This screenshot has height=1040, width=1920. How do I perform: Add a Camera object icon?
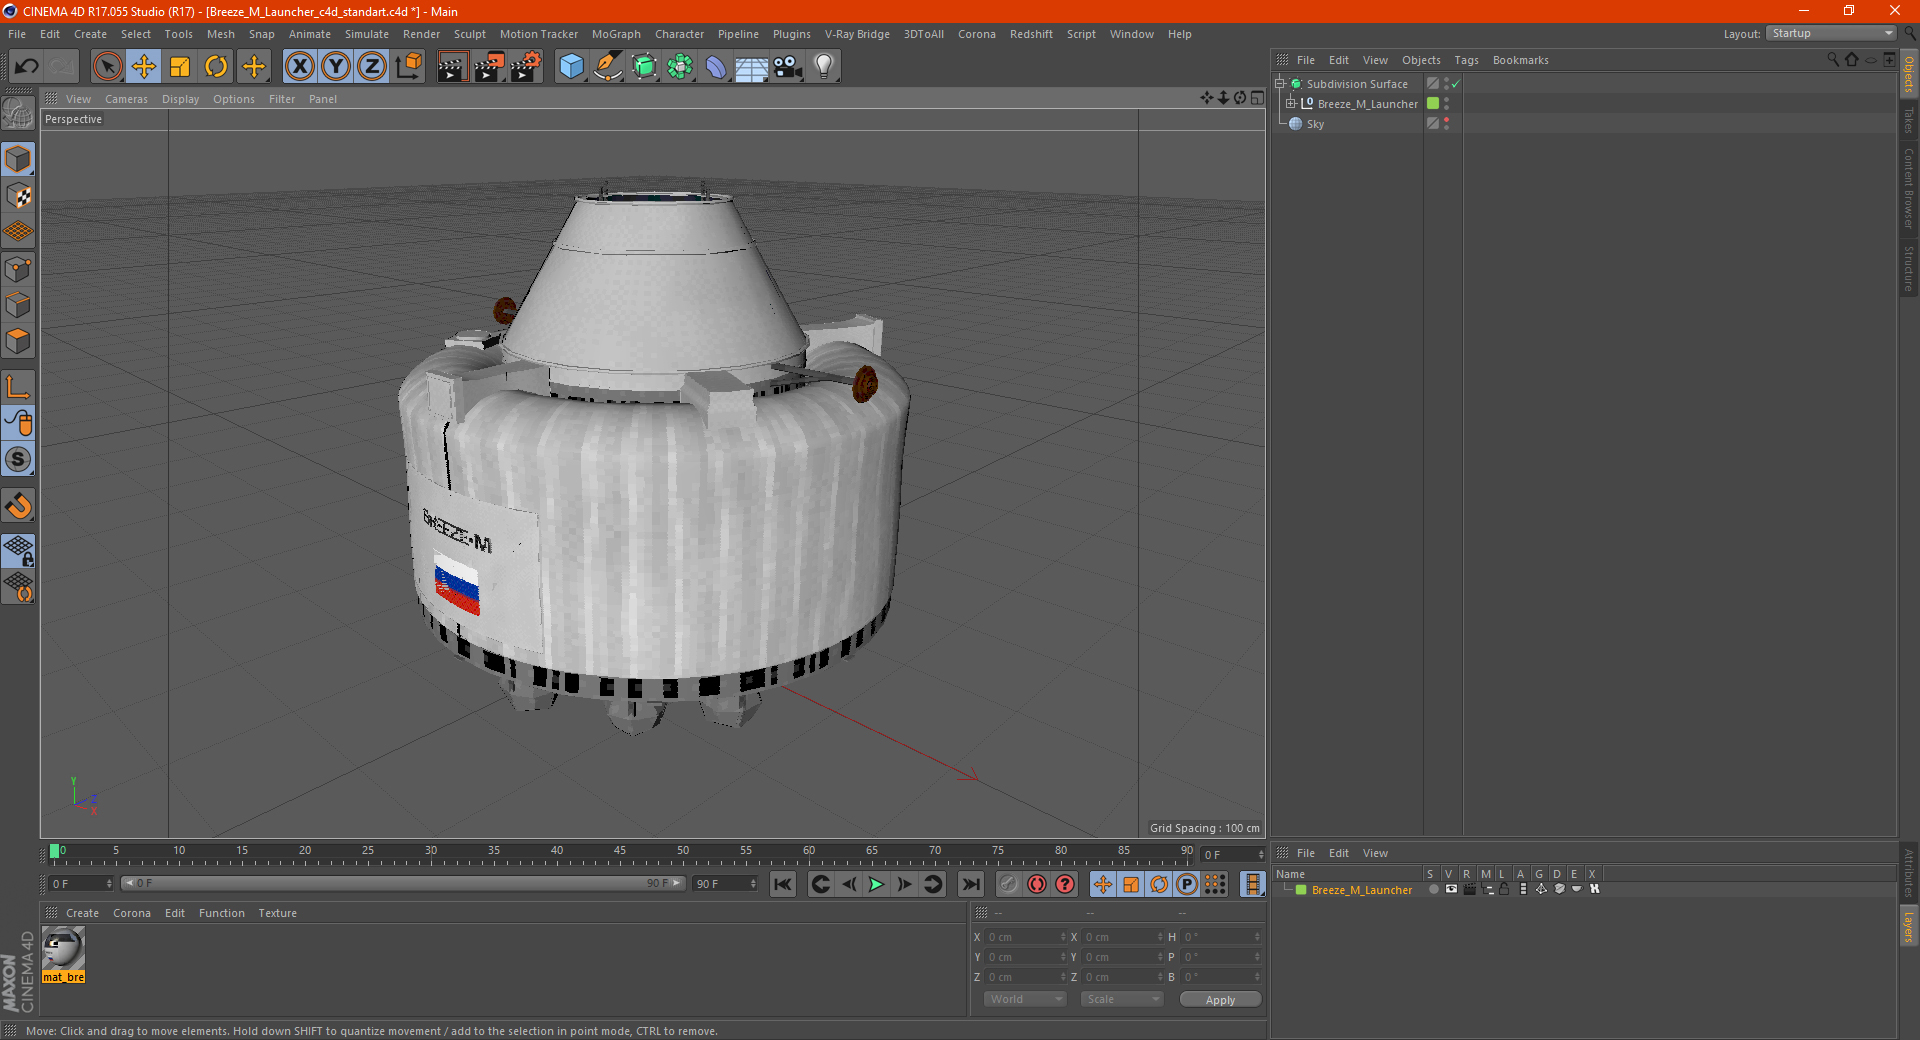(x=788, y=67)
